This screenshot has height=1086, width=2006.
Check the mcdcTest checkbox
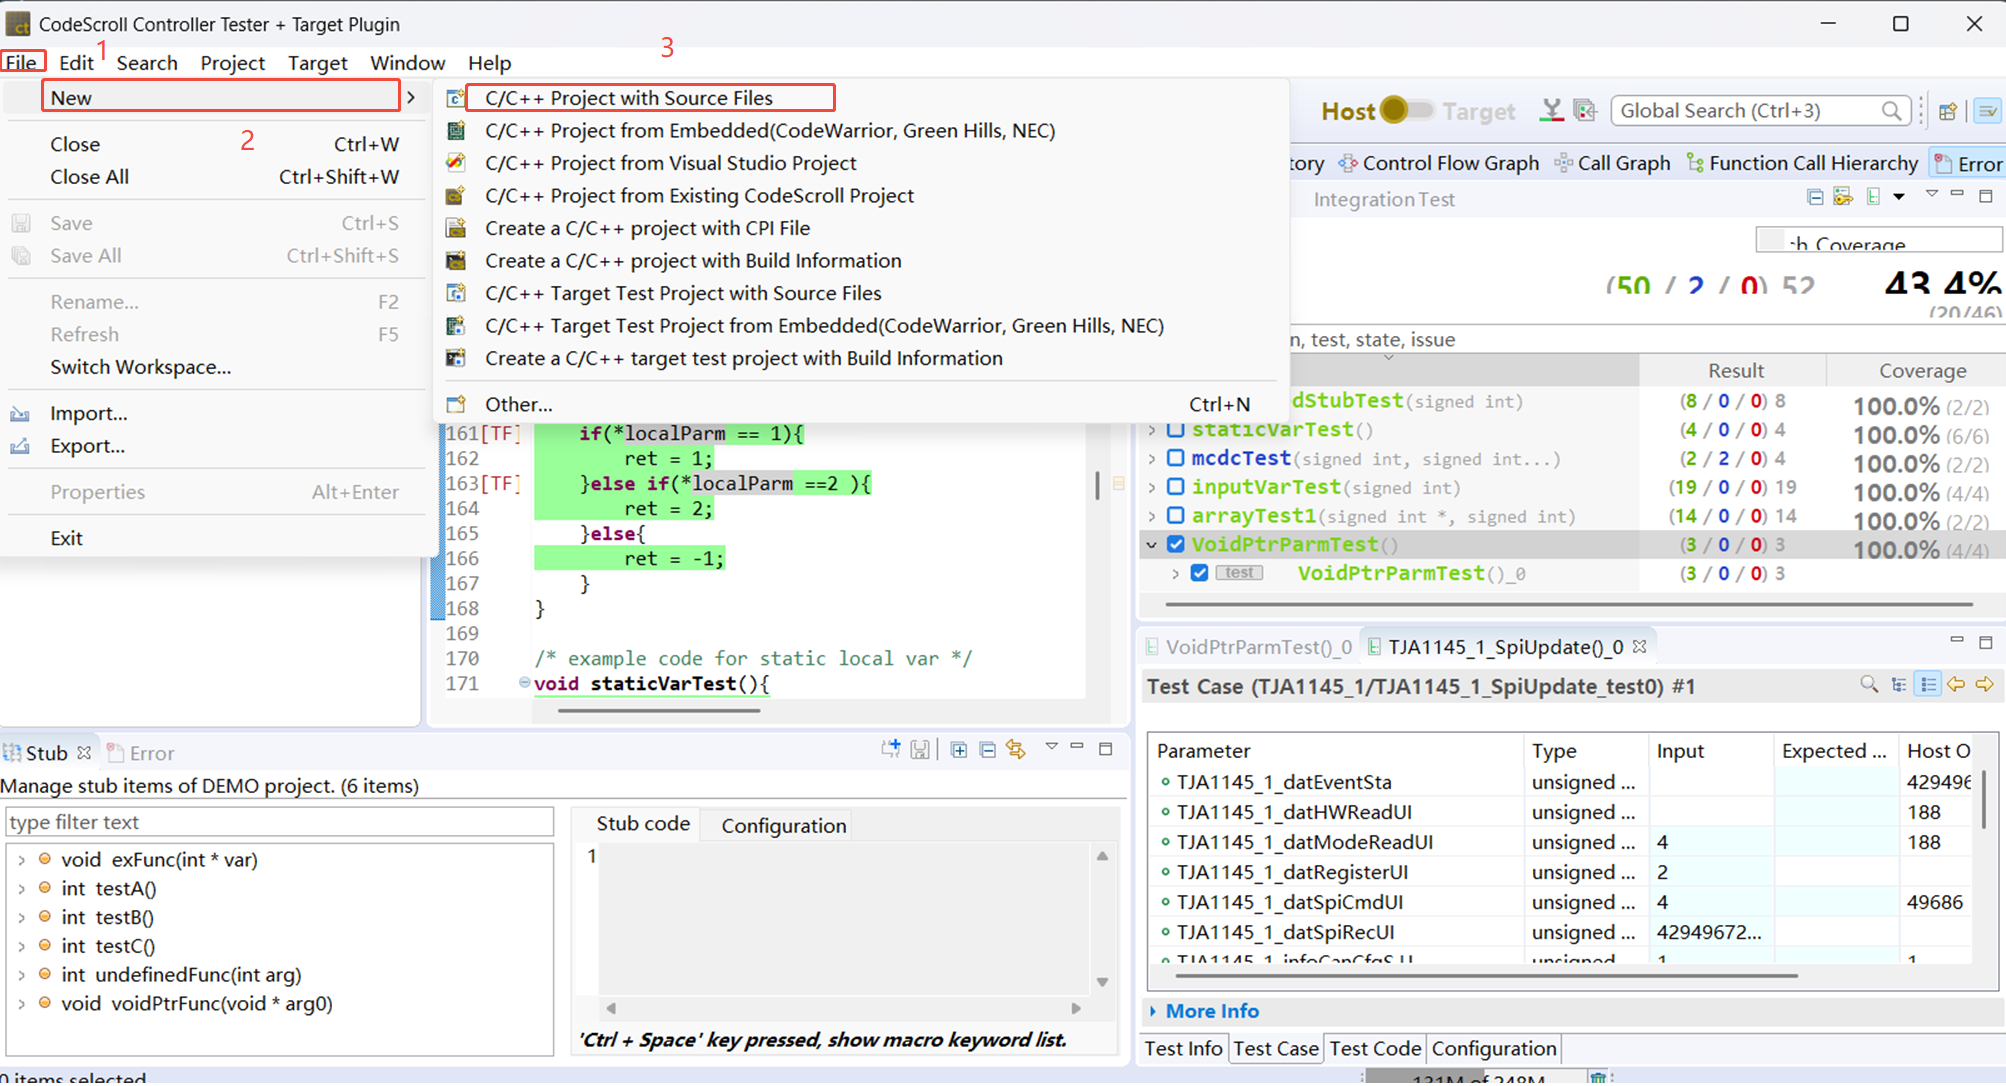[1176, 458]
